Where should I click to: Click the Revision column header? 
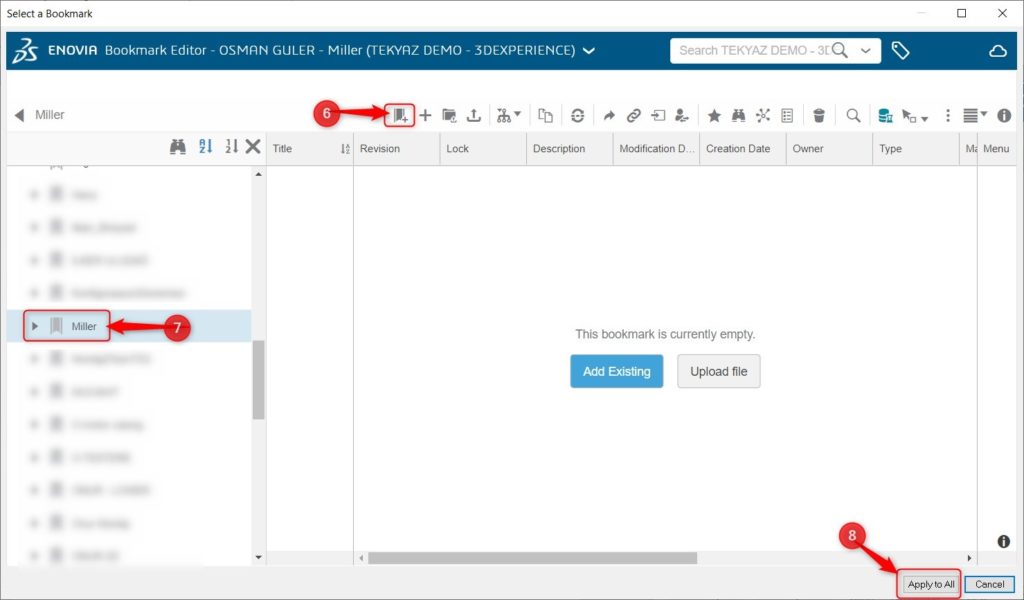[396, 149]
